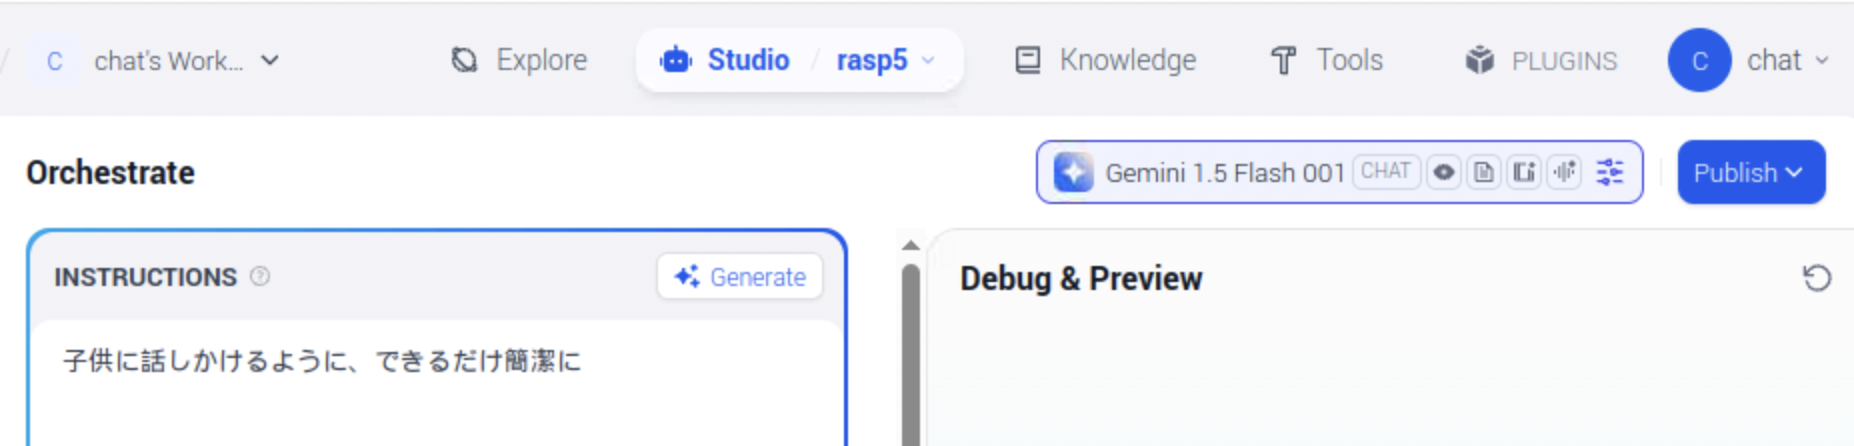
Task: Click the PLUGINS cube icon
Action: (x=1480, y=60)
